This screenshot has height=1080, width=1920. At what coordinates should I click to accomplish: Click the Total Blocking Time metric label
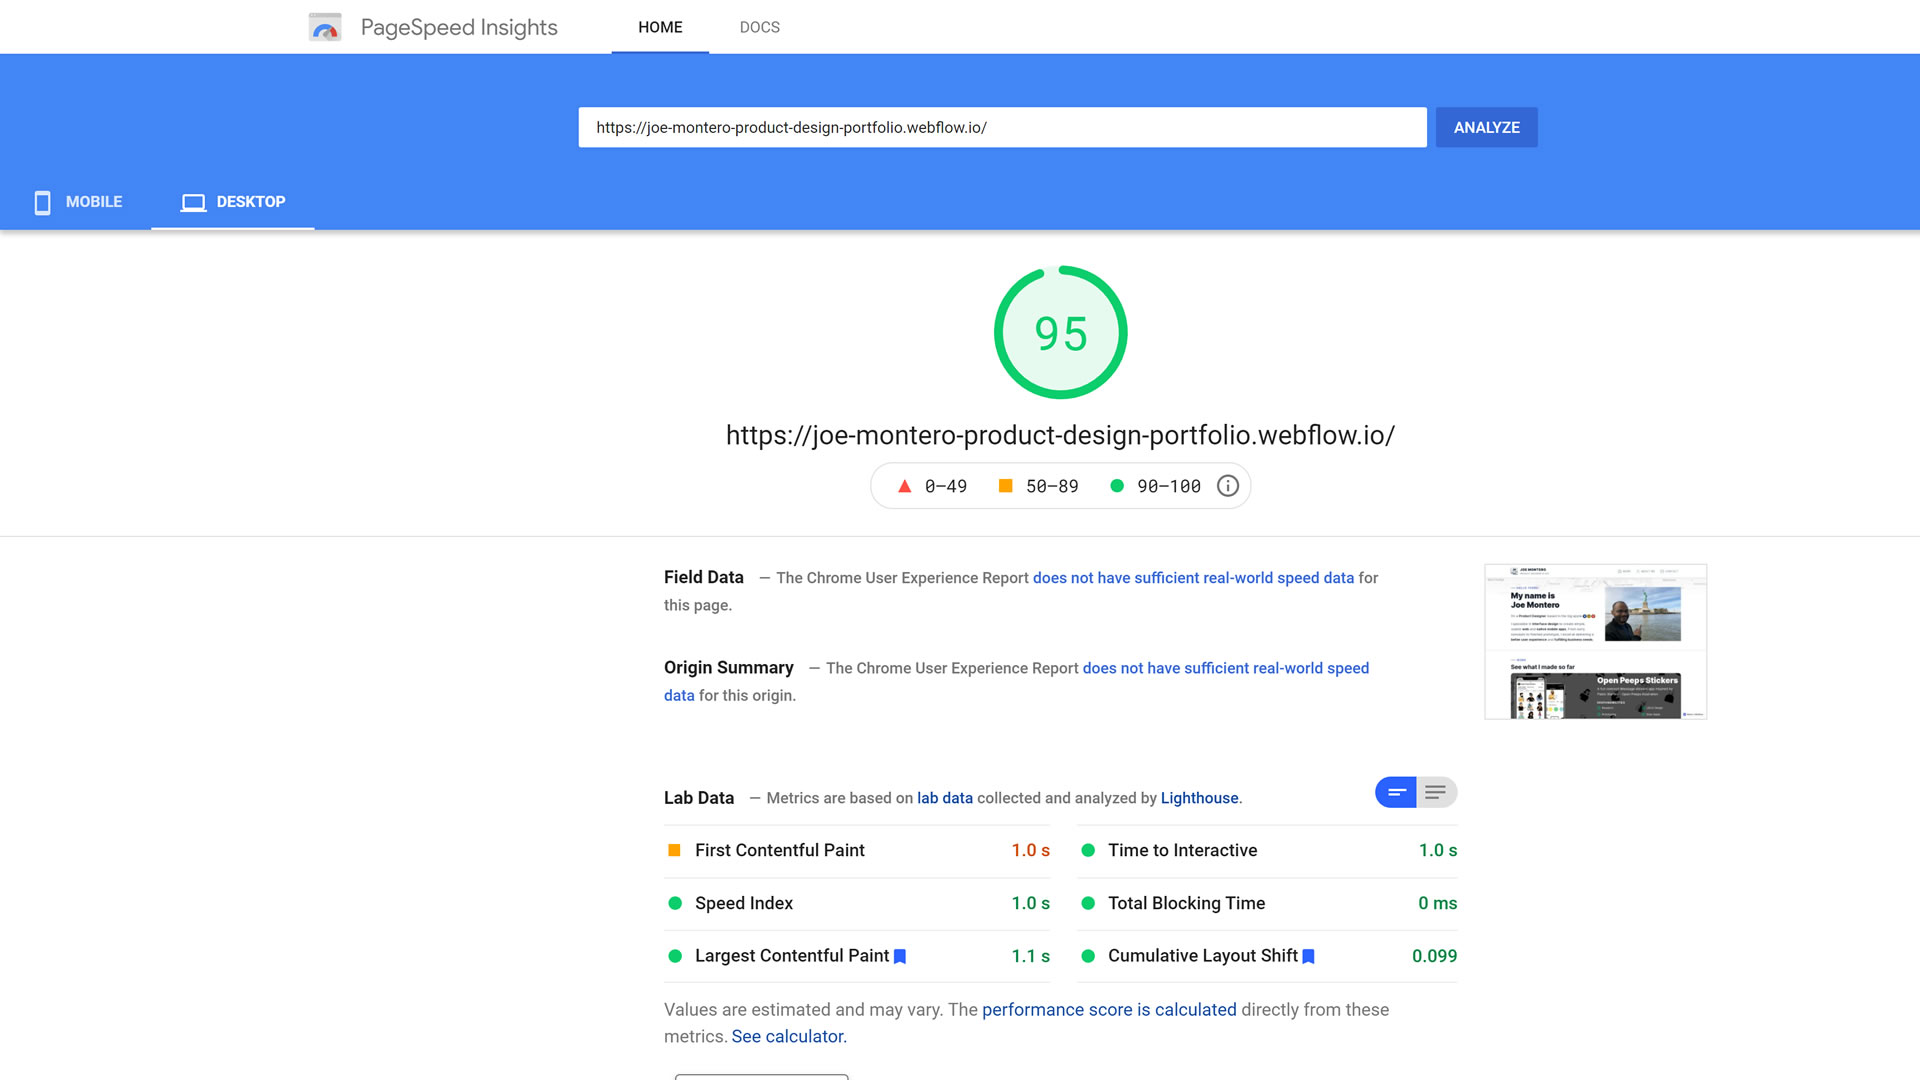1187,903
